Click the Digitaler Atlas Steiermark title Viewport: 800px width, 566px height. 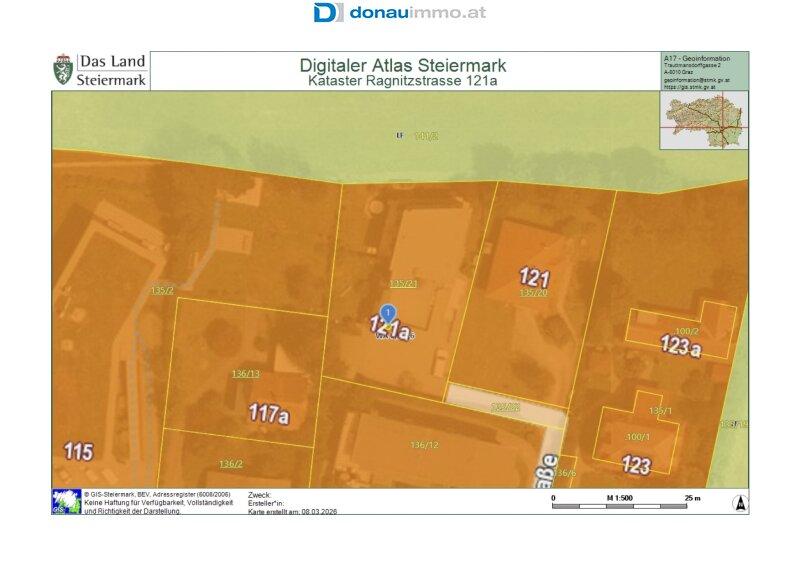(x=402, y=65)
